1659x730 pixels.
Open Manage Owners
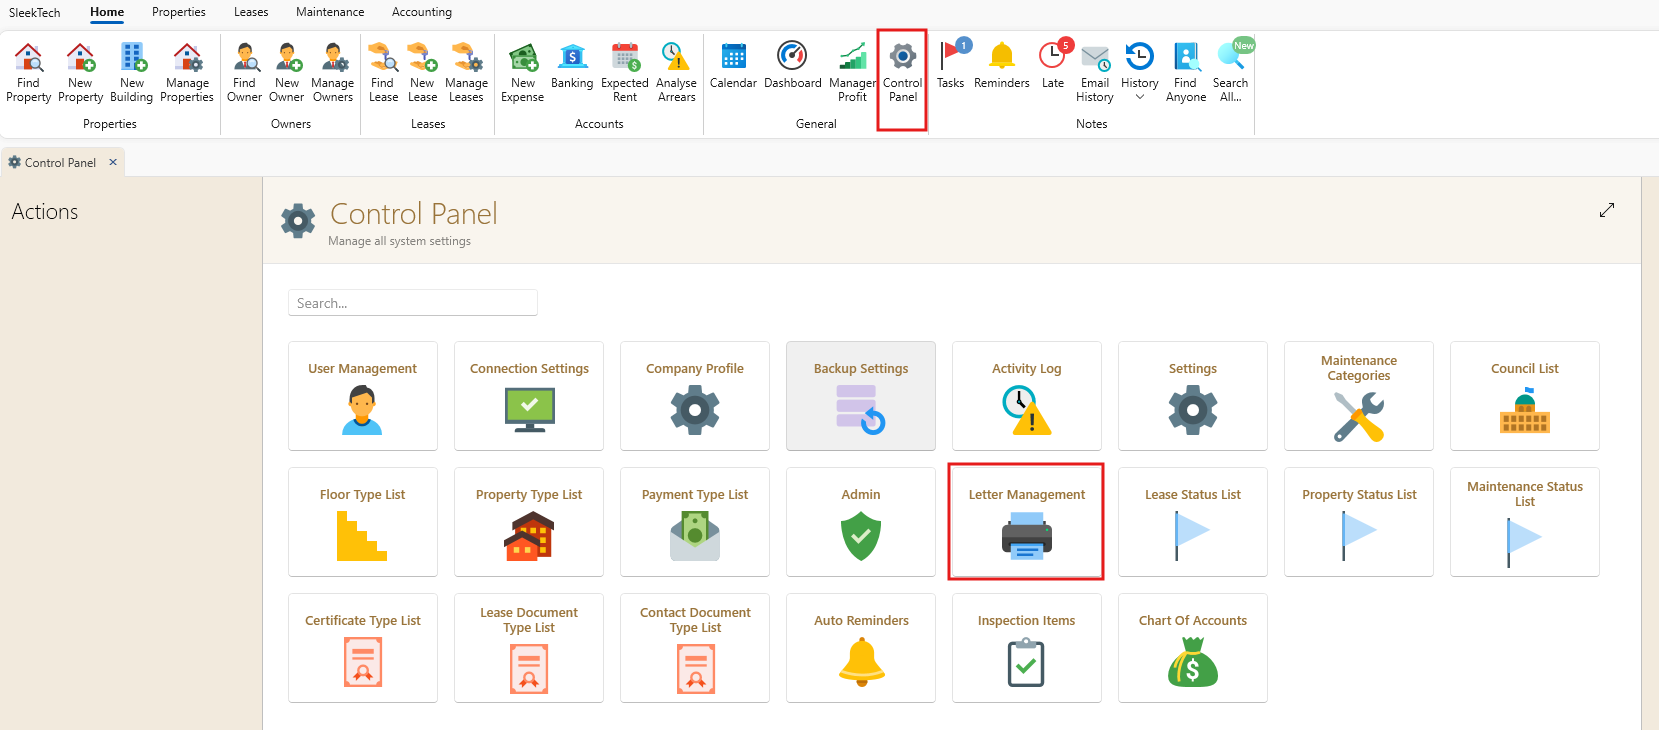point(333,73)
